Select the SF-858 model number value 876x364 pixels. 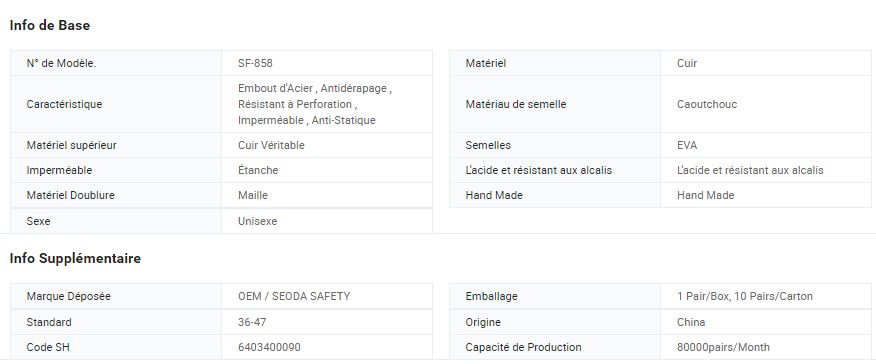[x=255, y=63]
